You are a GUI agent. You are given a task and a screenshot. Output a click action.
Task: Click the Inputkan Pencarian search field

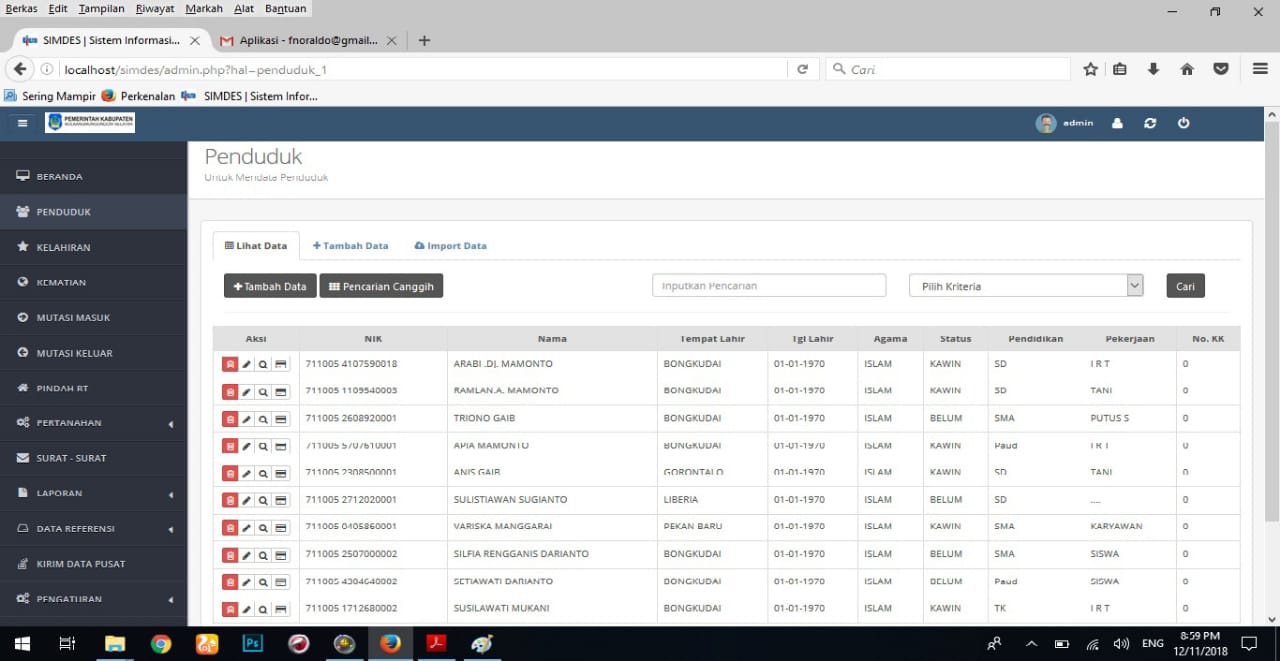click(769, 286)
